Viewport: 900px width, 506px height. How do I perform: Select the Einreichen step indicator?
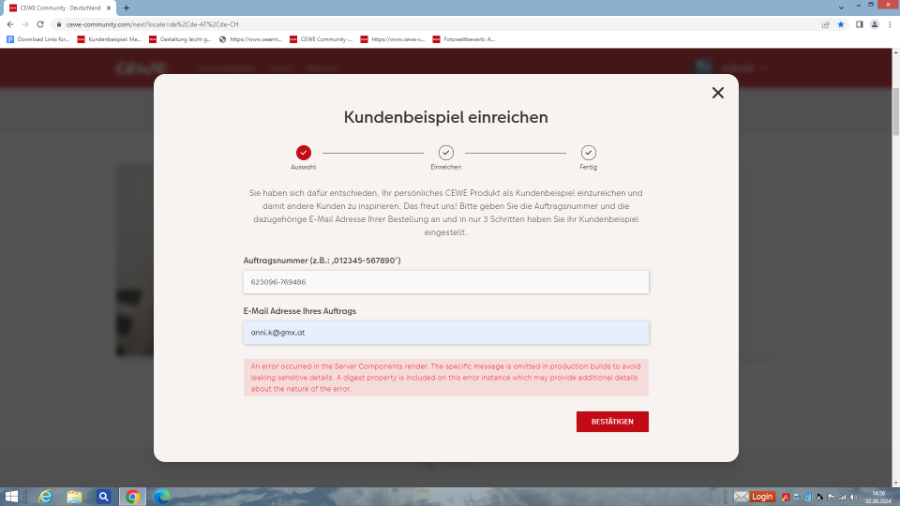pyautogui.click(x=446, y=153)
